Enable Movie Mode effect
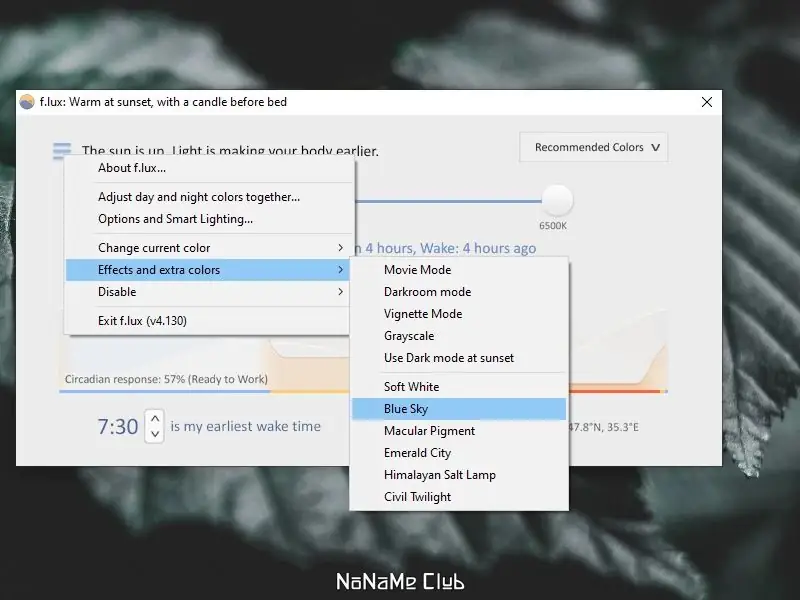Screen dimensions: 800x600 click(x=459, y=270)
